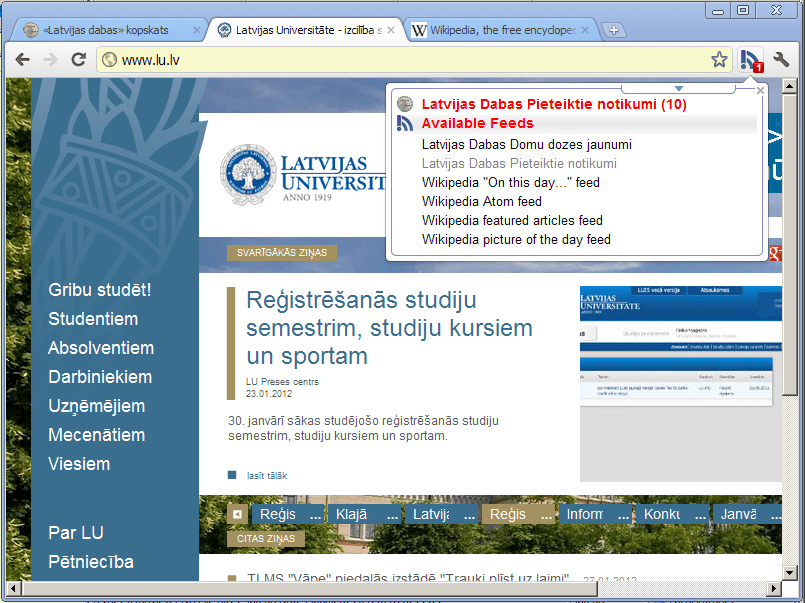This screenshot has height=603, width=805.
Task: Click the browser back arrow
Action: [x=22, y=60]
